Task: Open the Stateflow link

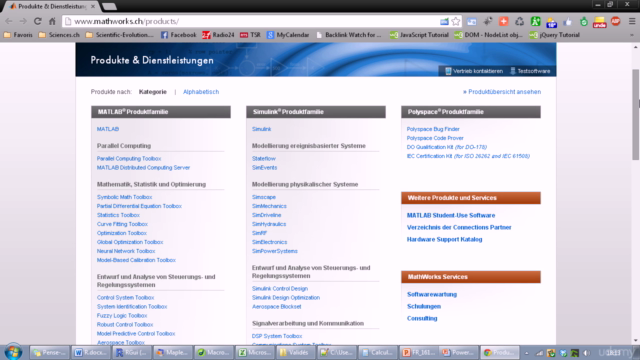Action: tap(264, 158)
